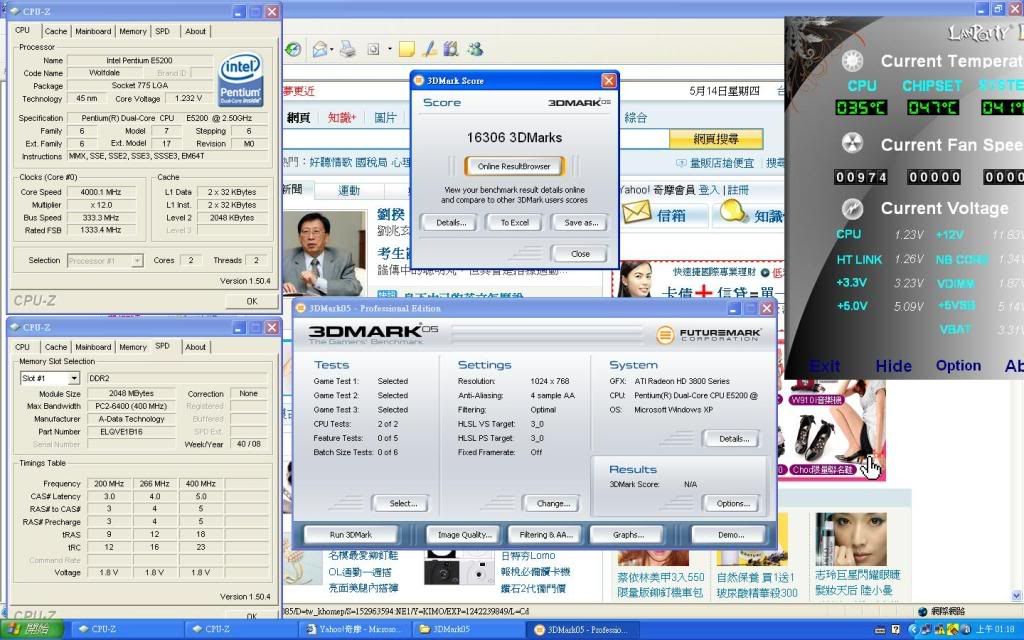The height and width of the screenshot is (640, 1024).
Task: Open the About tab in top CPU-Z window
Action: [195, 31]
